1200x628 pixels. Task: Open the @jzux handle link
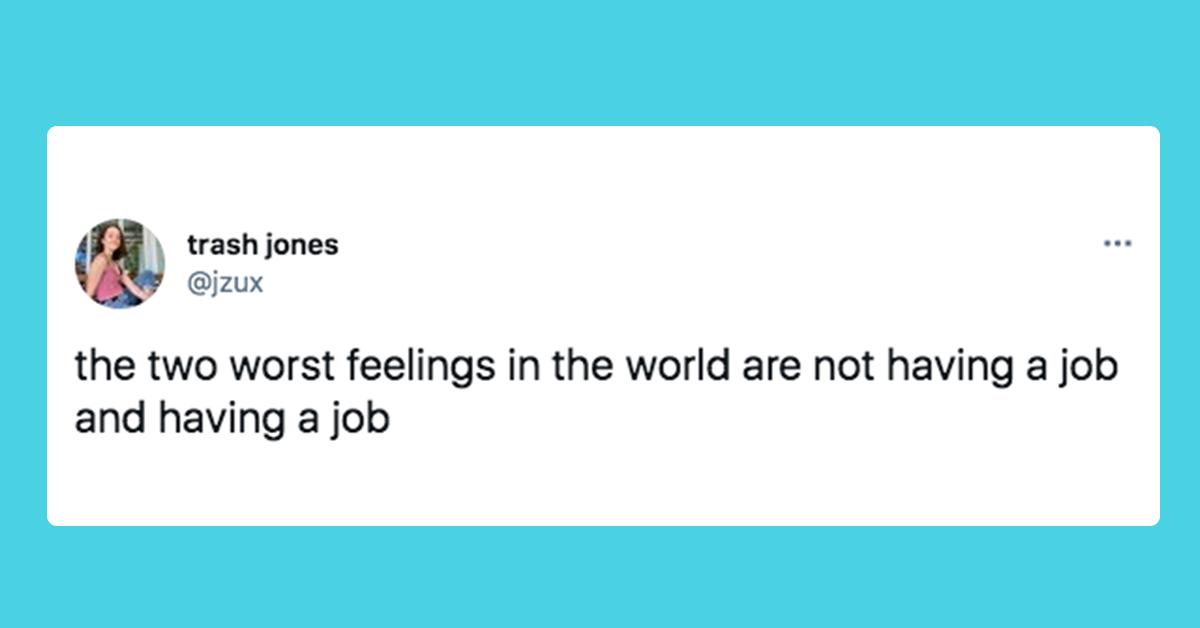tap(225, 283)
